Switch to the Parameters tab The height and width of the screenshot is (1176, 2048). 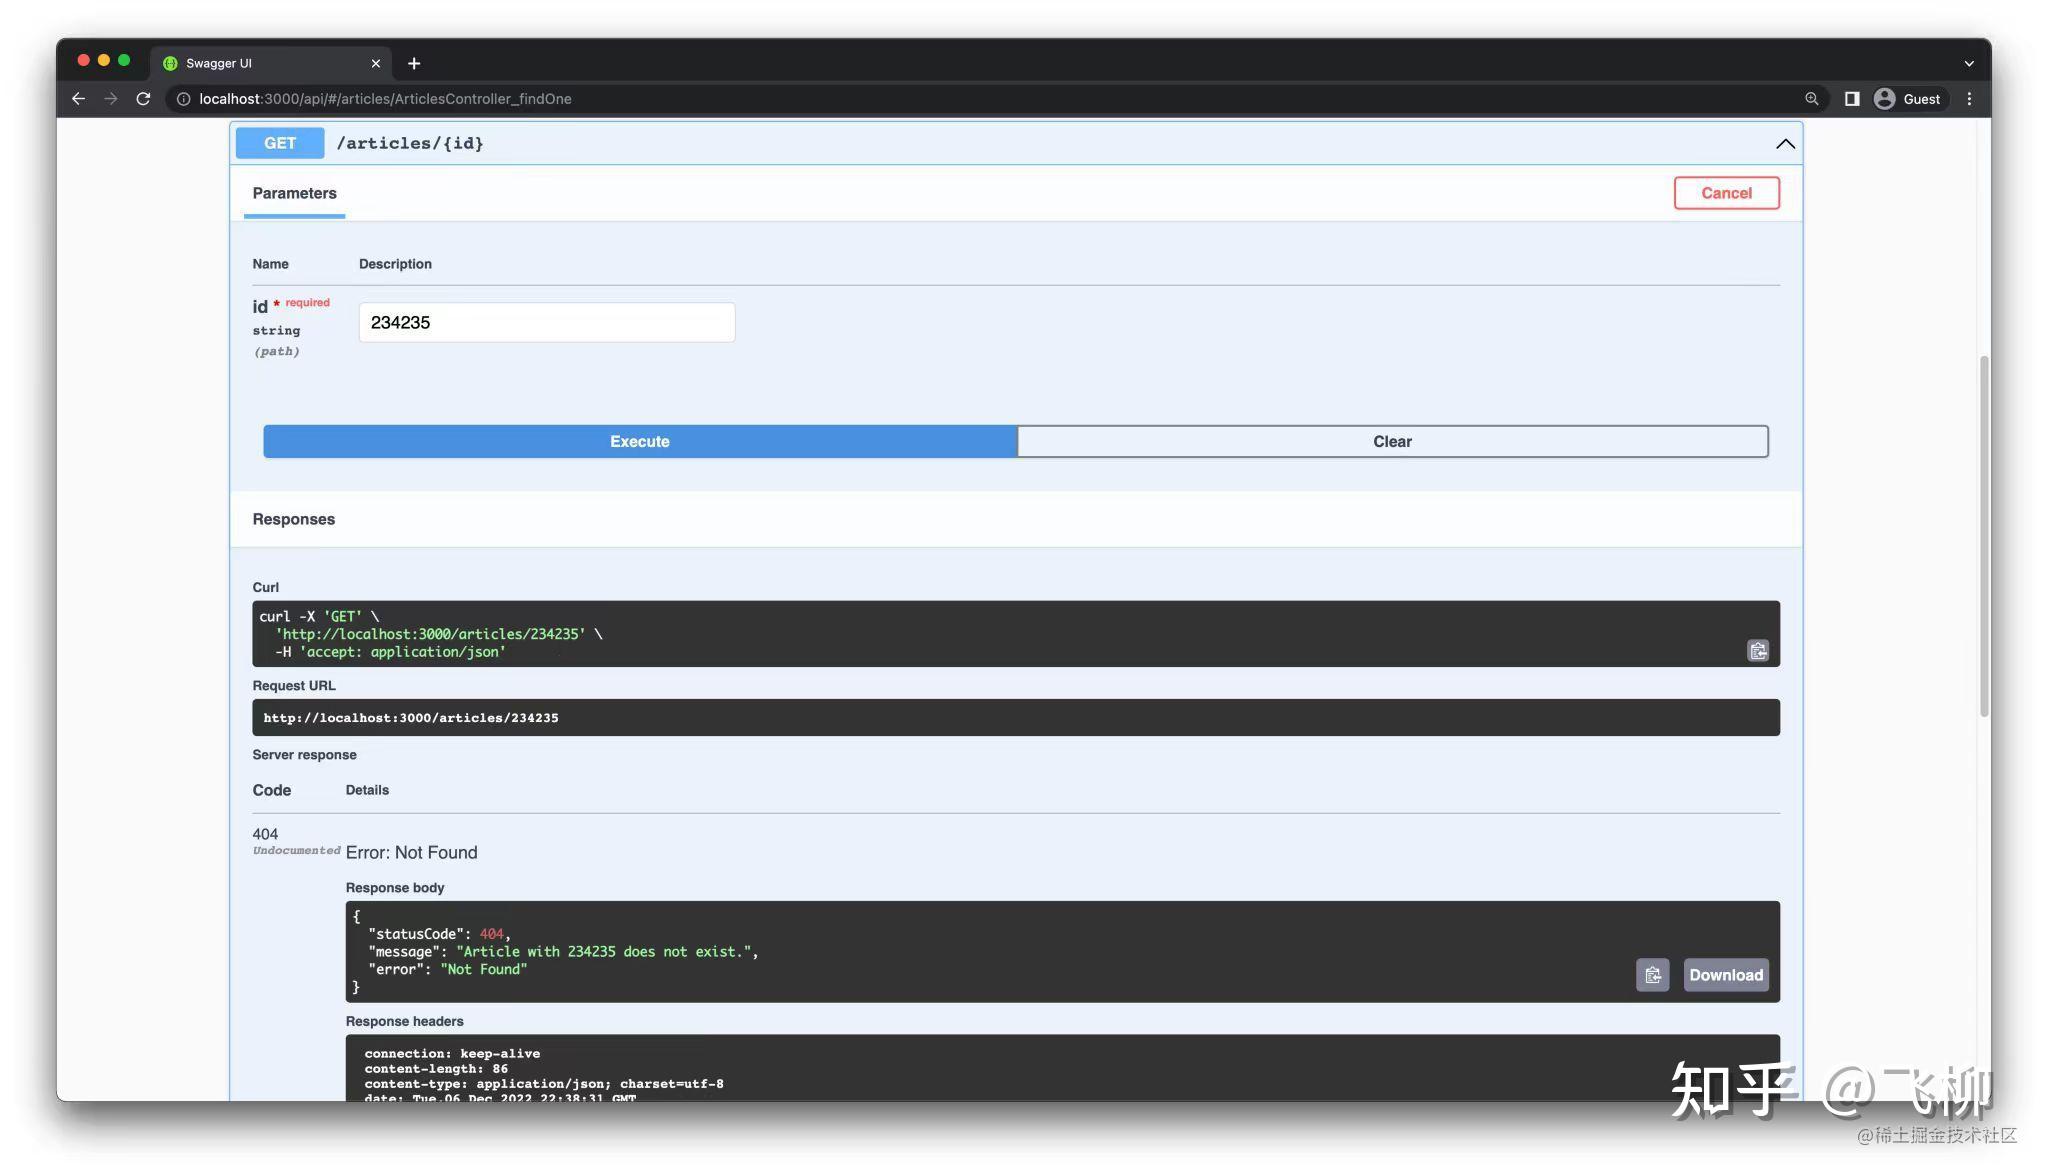[294, 193]
